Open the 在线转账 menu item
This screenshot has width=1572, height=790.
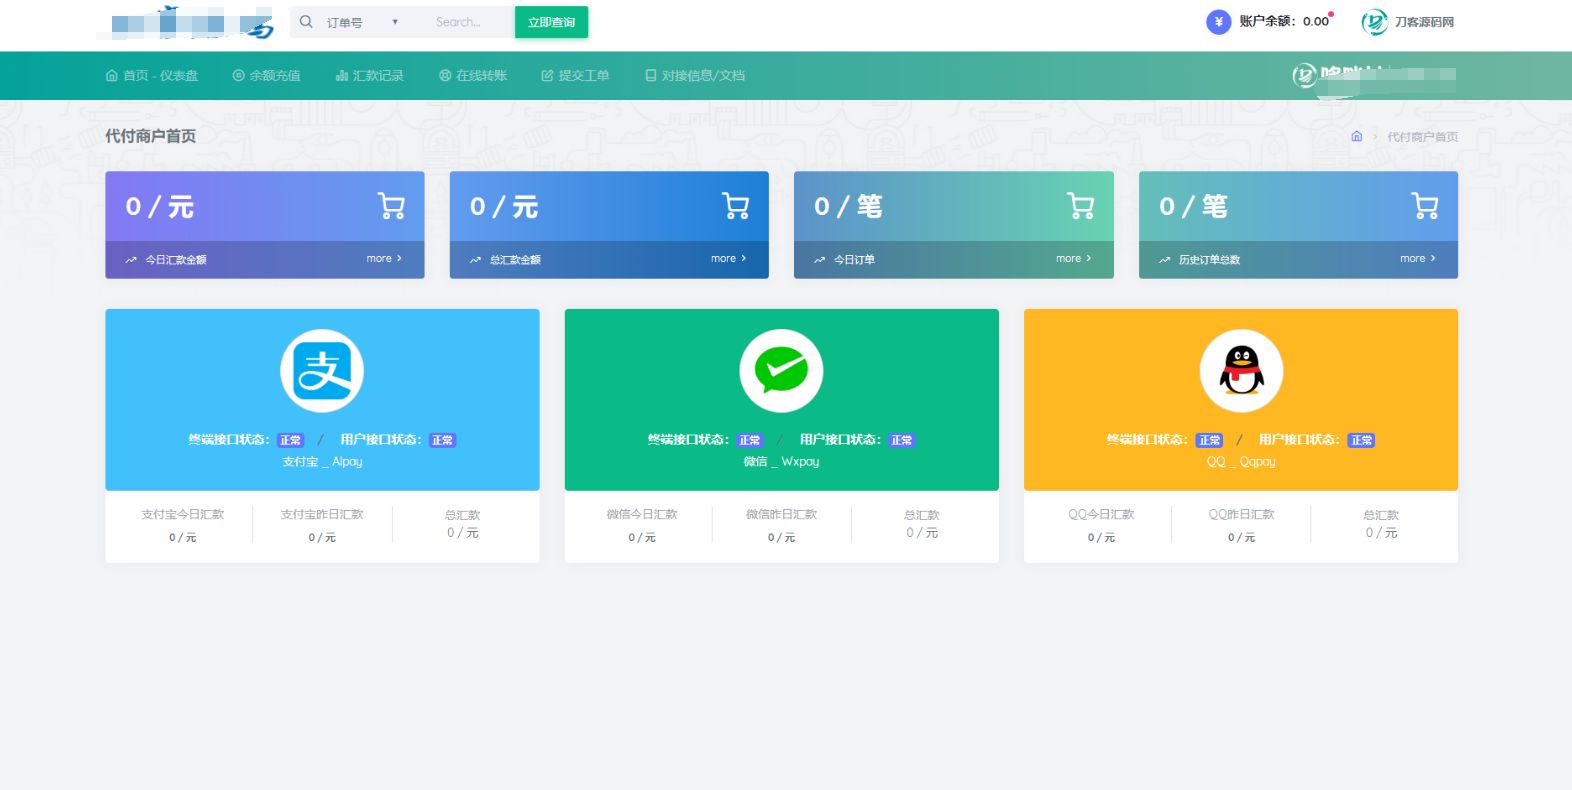pos(473,76)
